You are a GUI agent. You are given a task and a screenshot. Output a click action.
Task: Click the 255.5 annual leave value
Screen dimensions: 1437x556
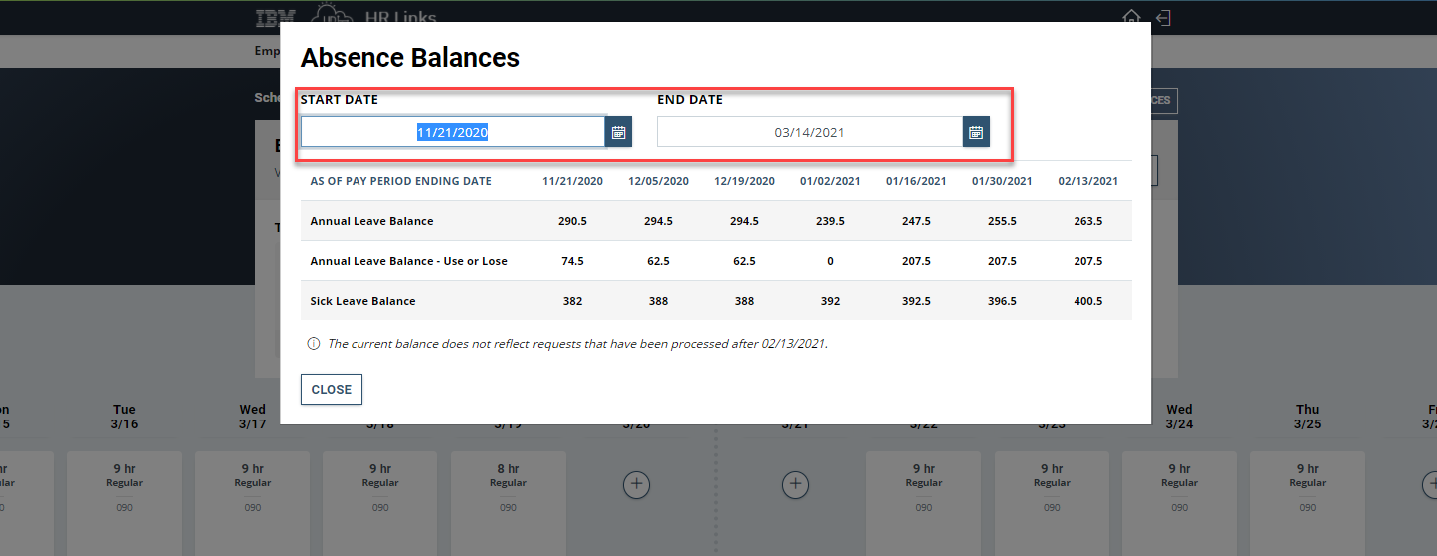tap(1002, 221)
